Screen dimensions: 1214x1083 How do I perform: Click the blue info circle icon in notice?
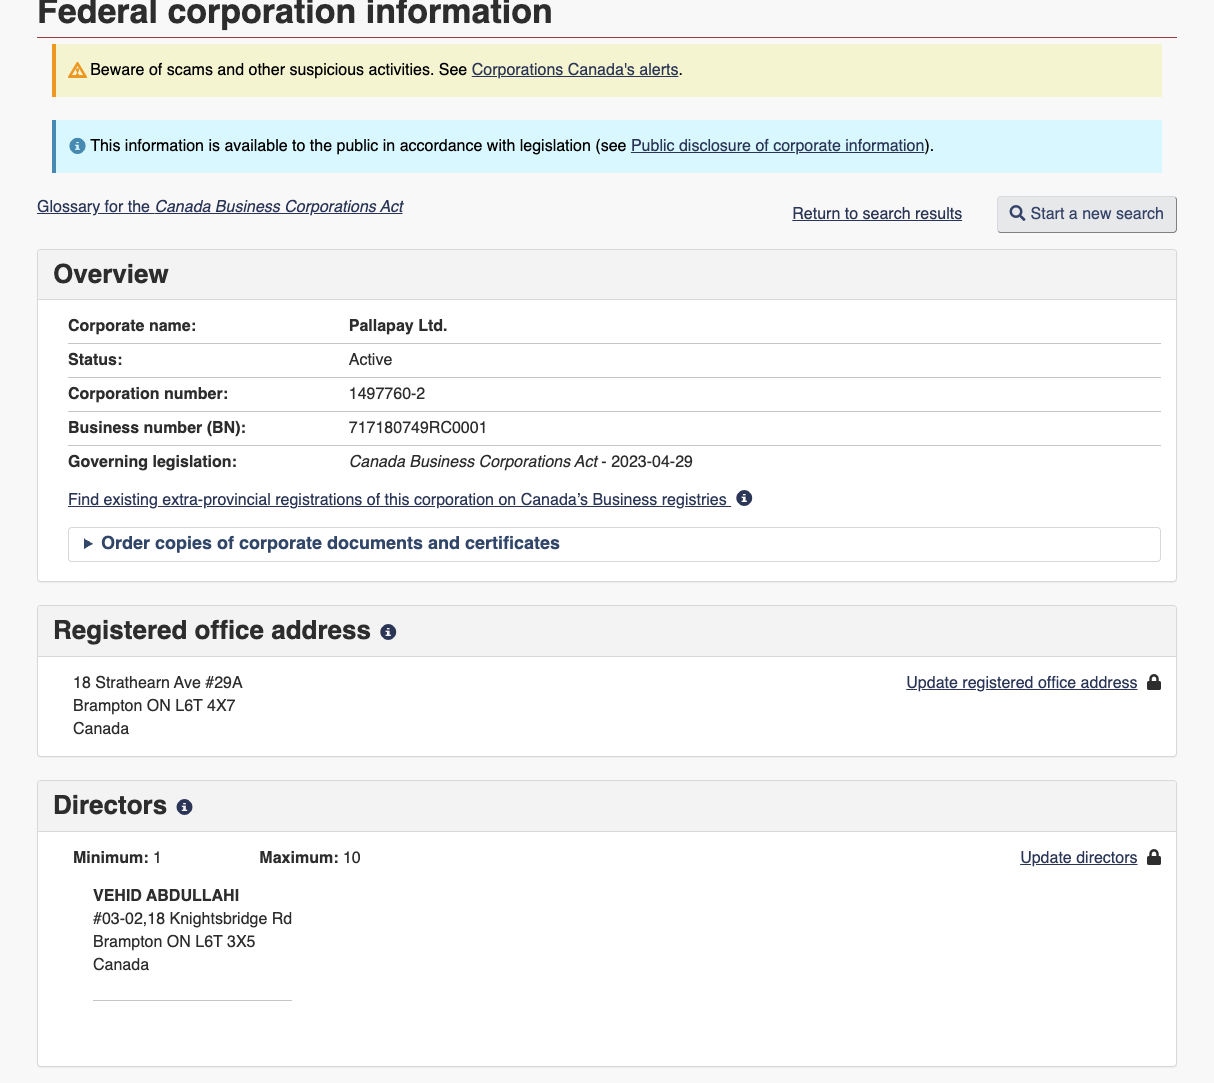click(77, 146)
